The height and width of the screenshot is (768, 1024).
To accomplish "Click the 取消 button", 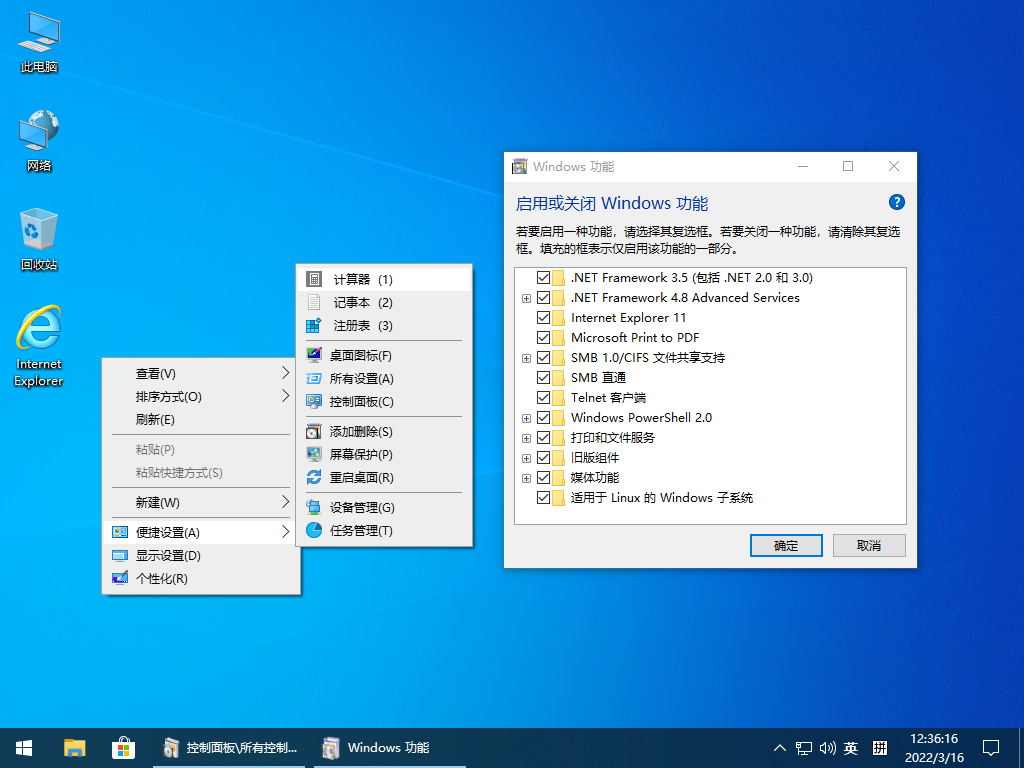I will pos(869,545).
